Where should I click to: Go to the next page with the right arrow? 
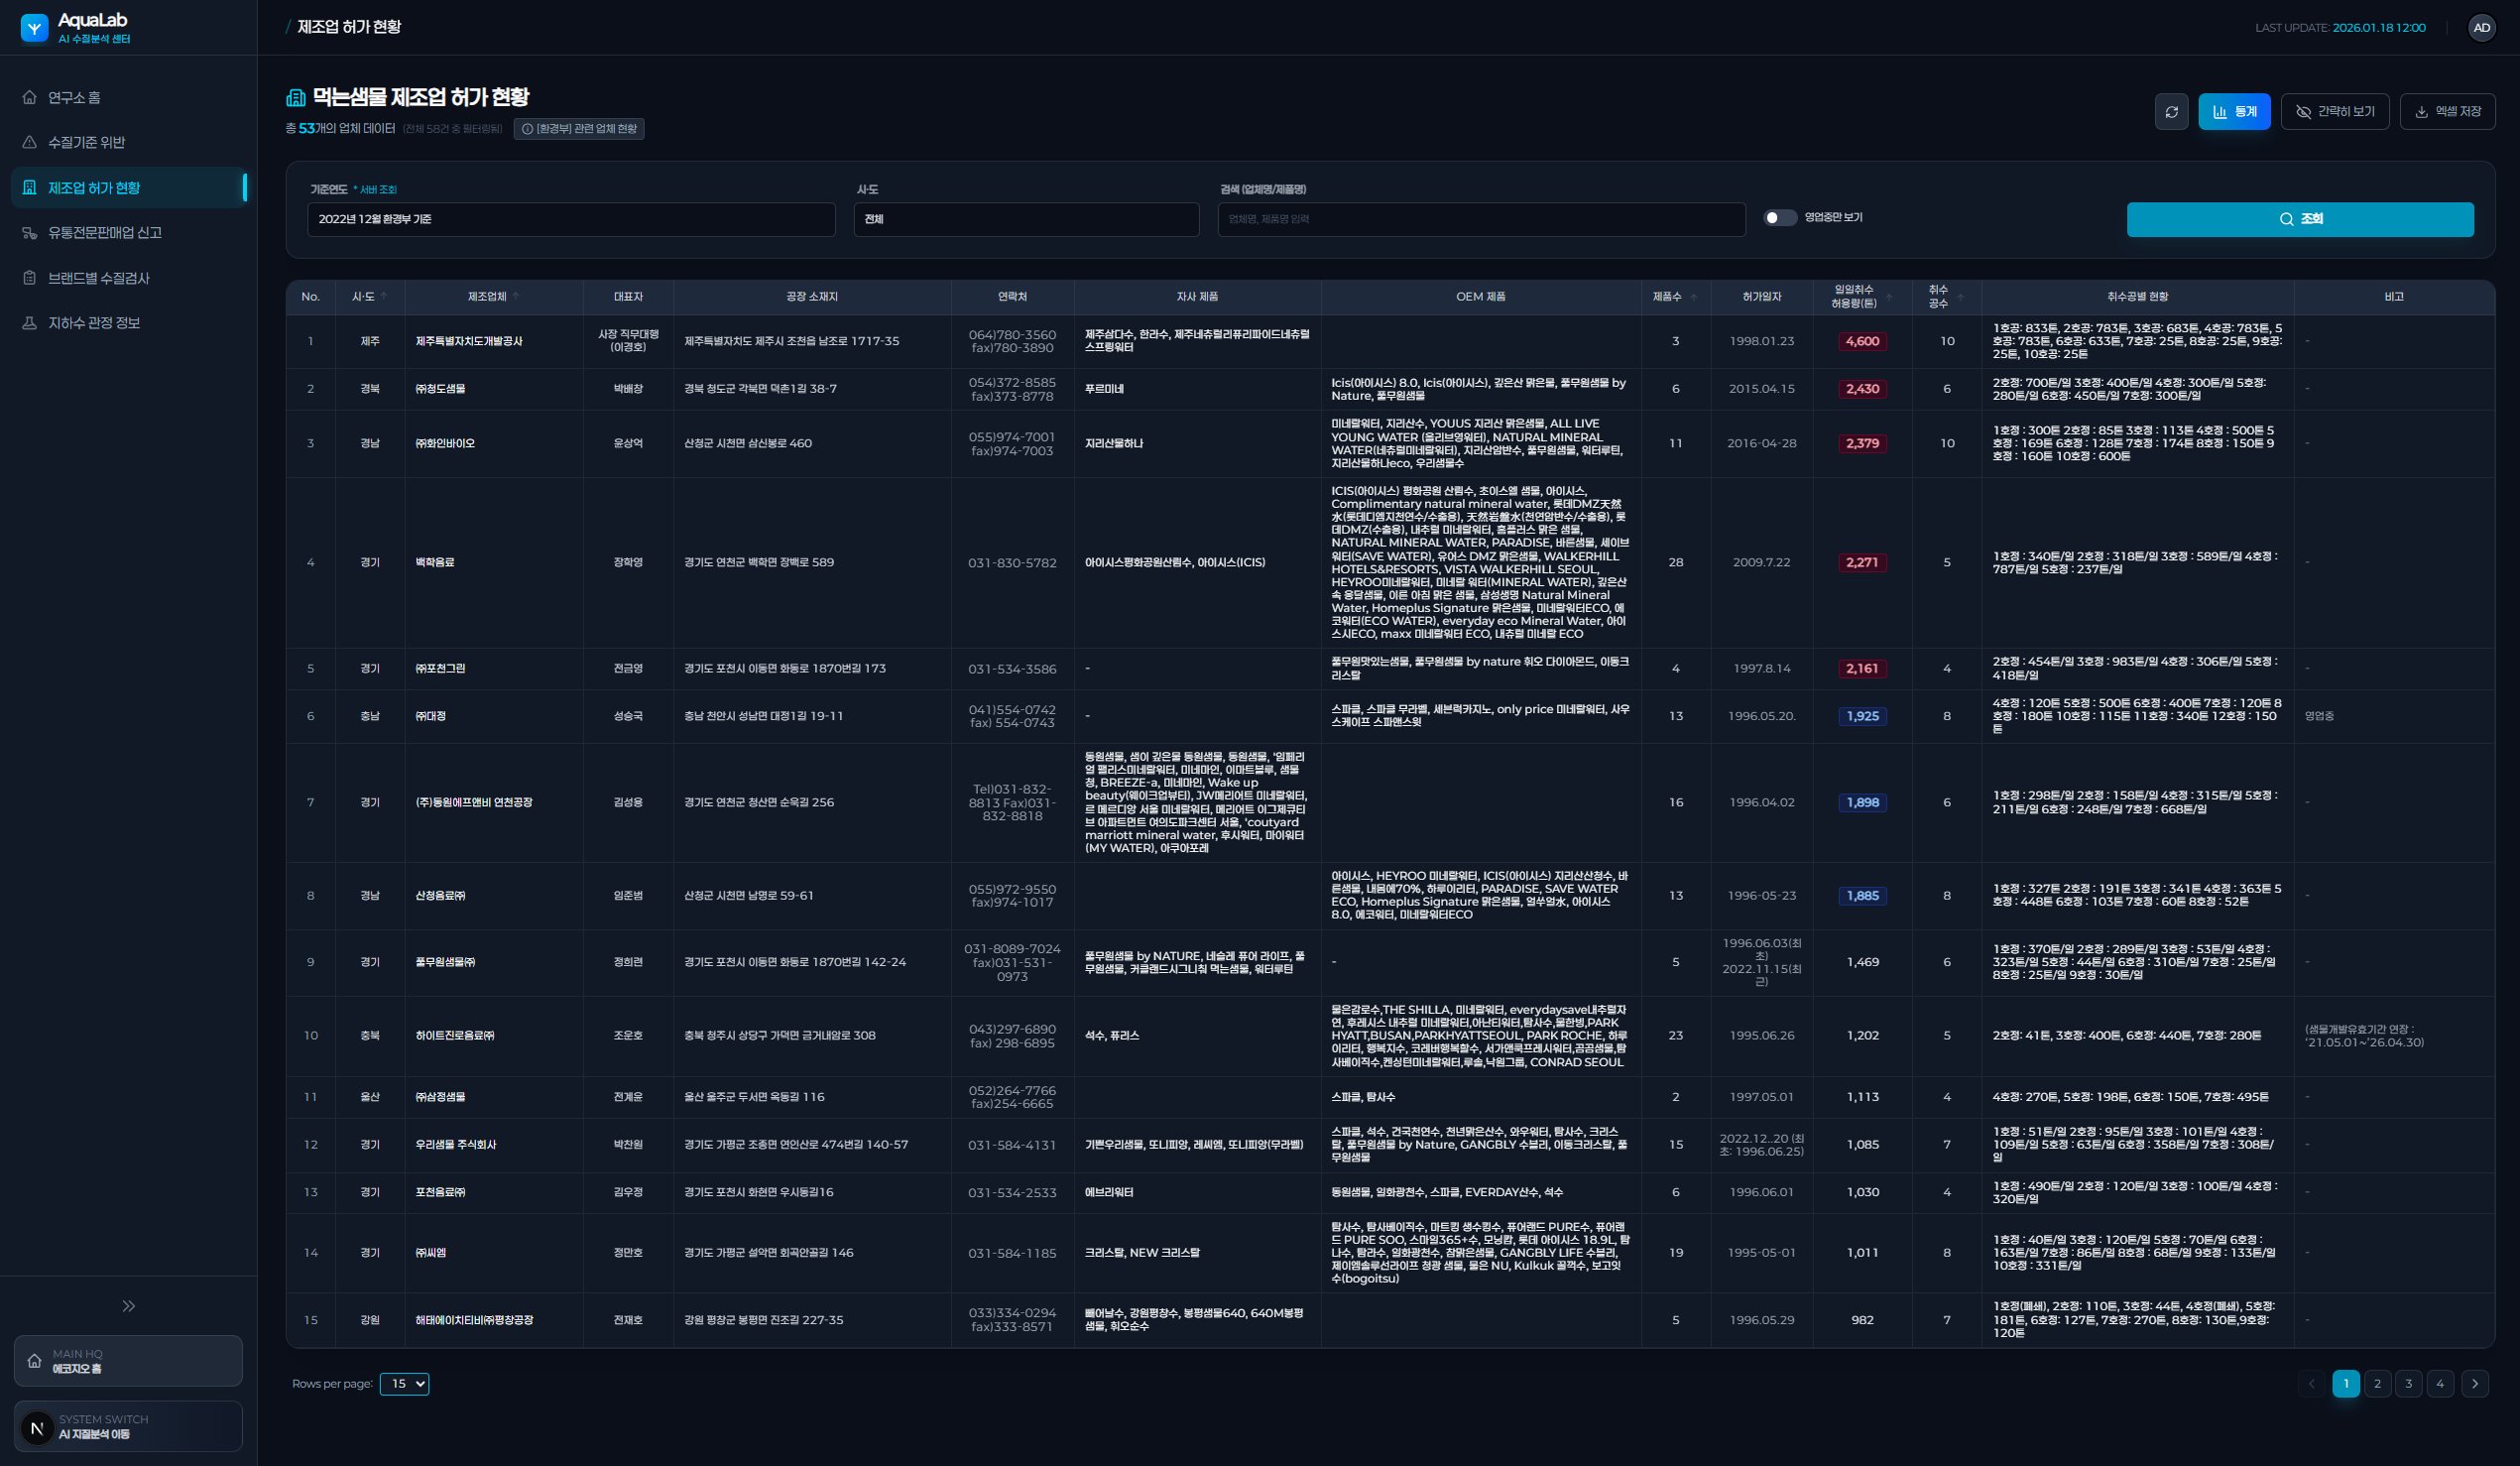2475,1384
